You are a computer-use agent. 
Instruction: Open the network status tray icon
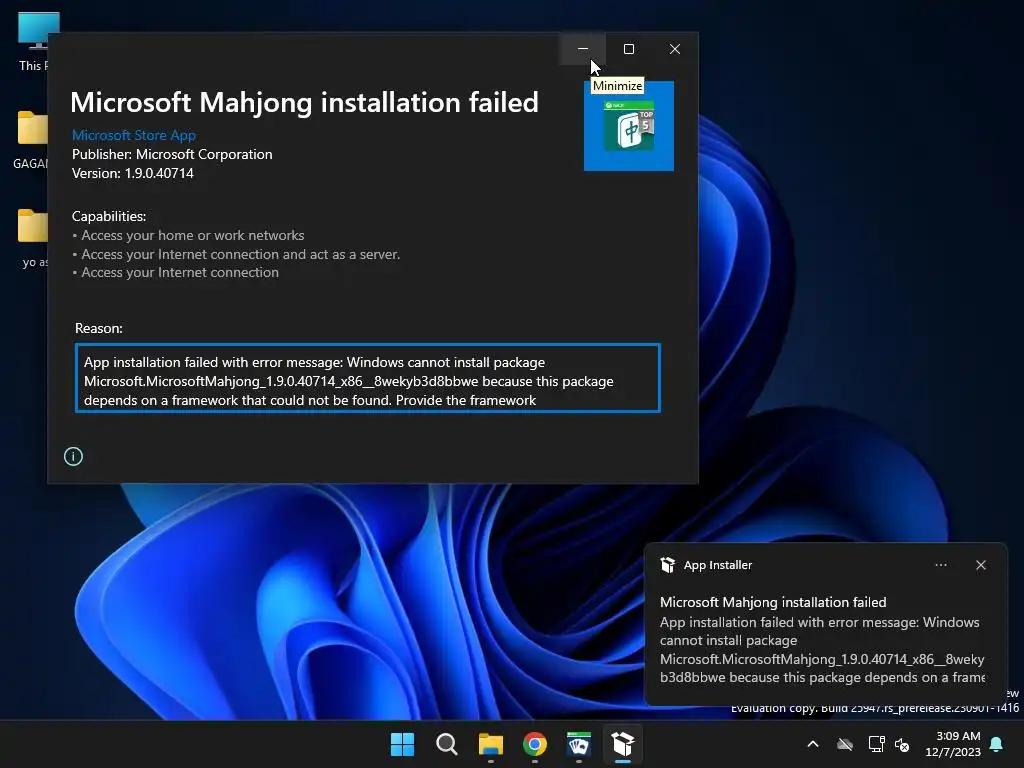click(876, 744)
